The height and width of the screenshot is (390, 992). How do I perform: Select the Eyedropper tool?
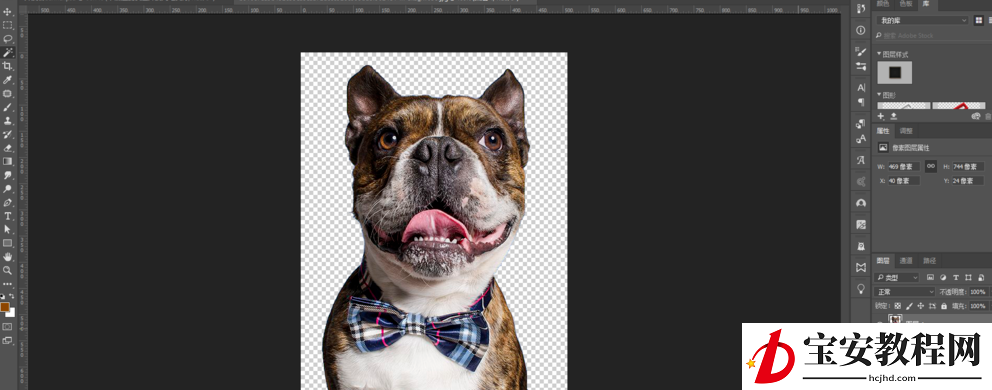click(x=8, y=80)
